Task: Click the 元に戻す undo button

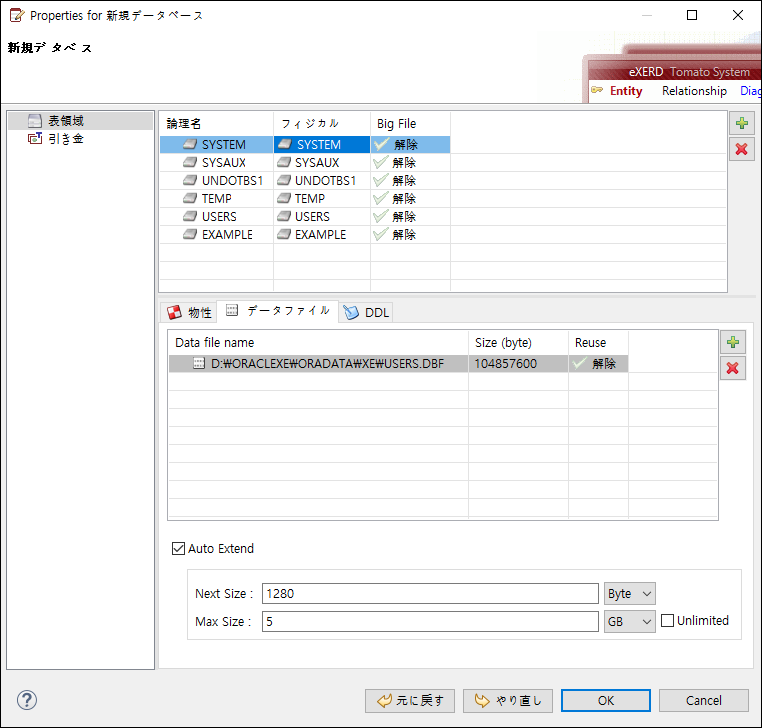Action: [410, 700]
